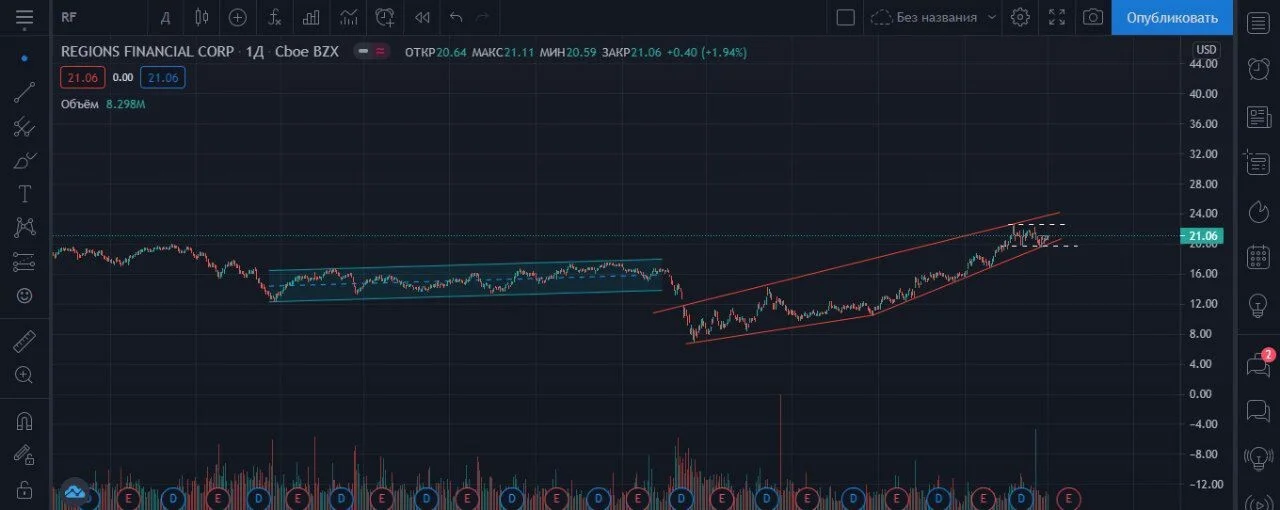Open the USD currency selector
This screenshot has width=1280, height=510.
tap(1206, 49)
